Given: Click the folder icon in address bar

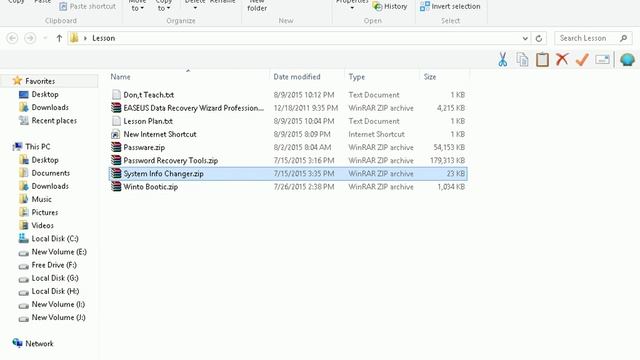Looking at the screenshot, I should (x=74, y=38).
